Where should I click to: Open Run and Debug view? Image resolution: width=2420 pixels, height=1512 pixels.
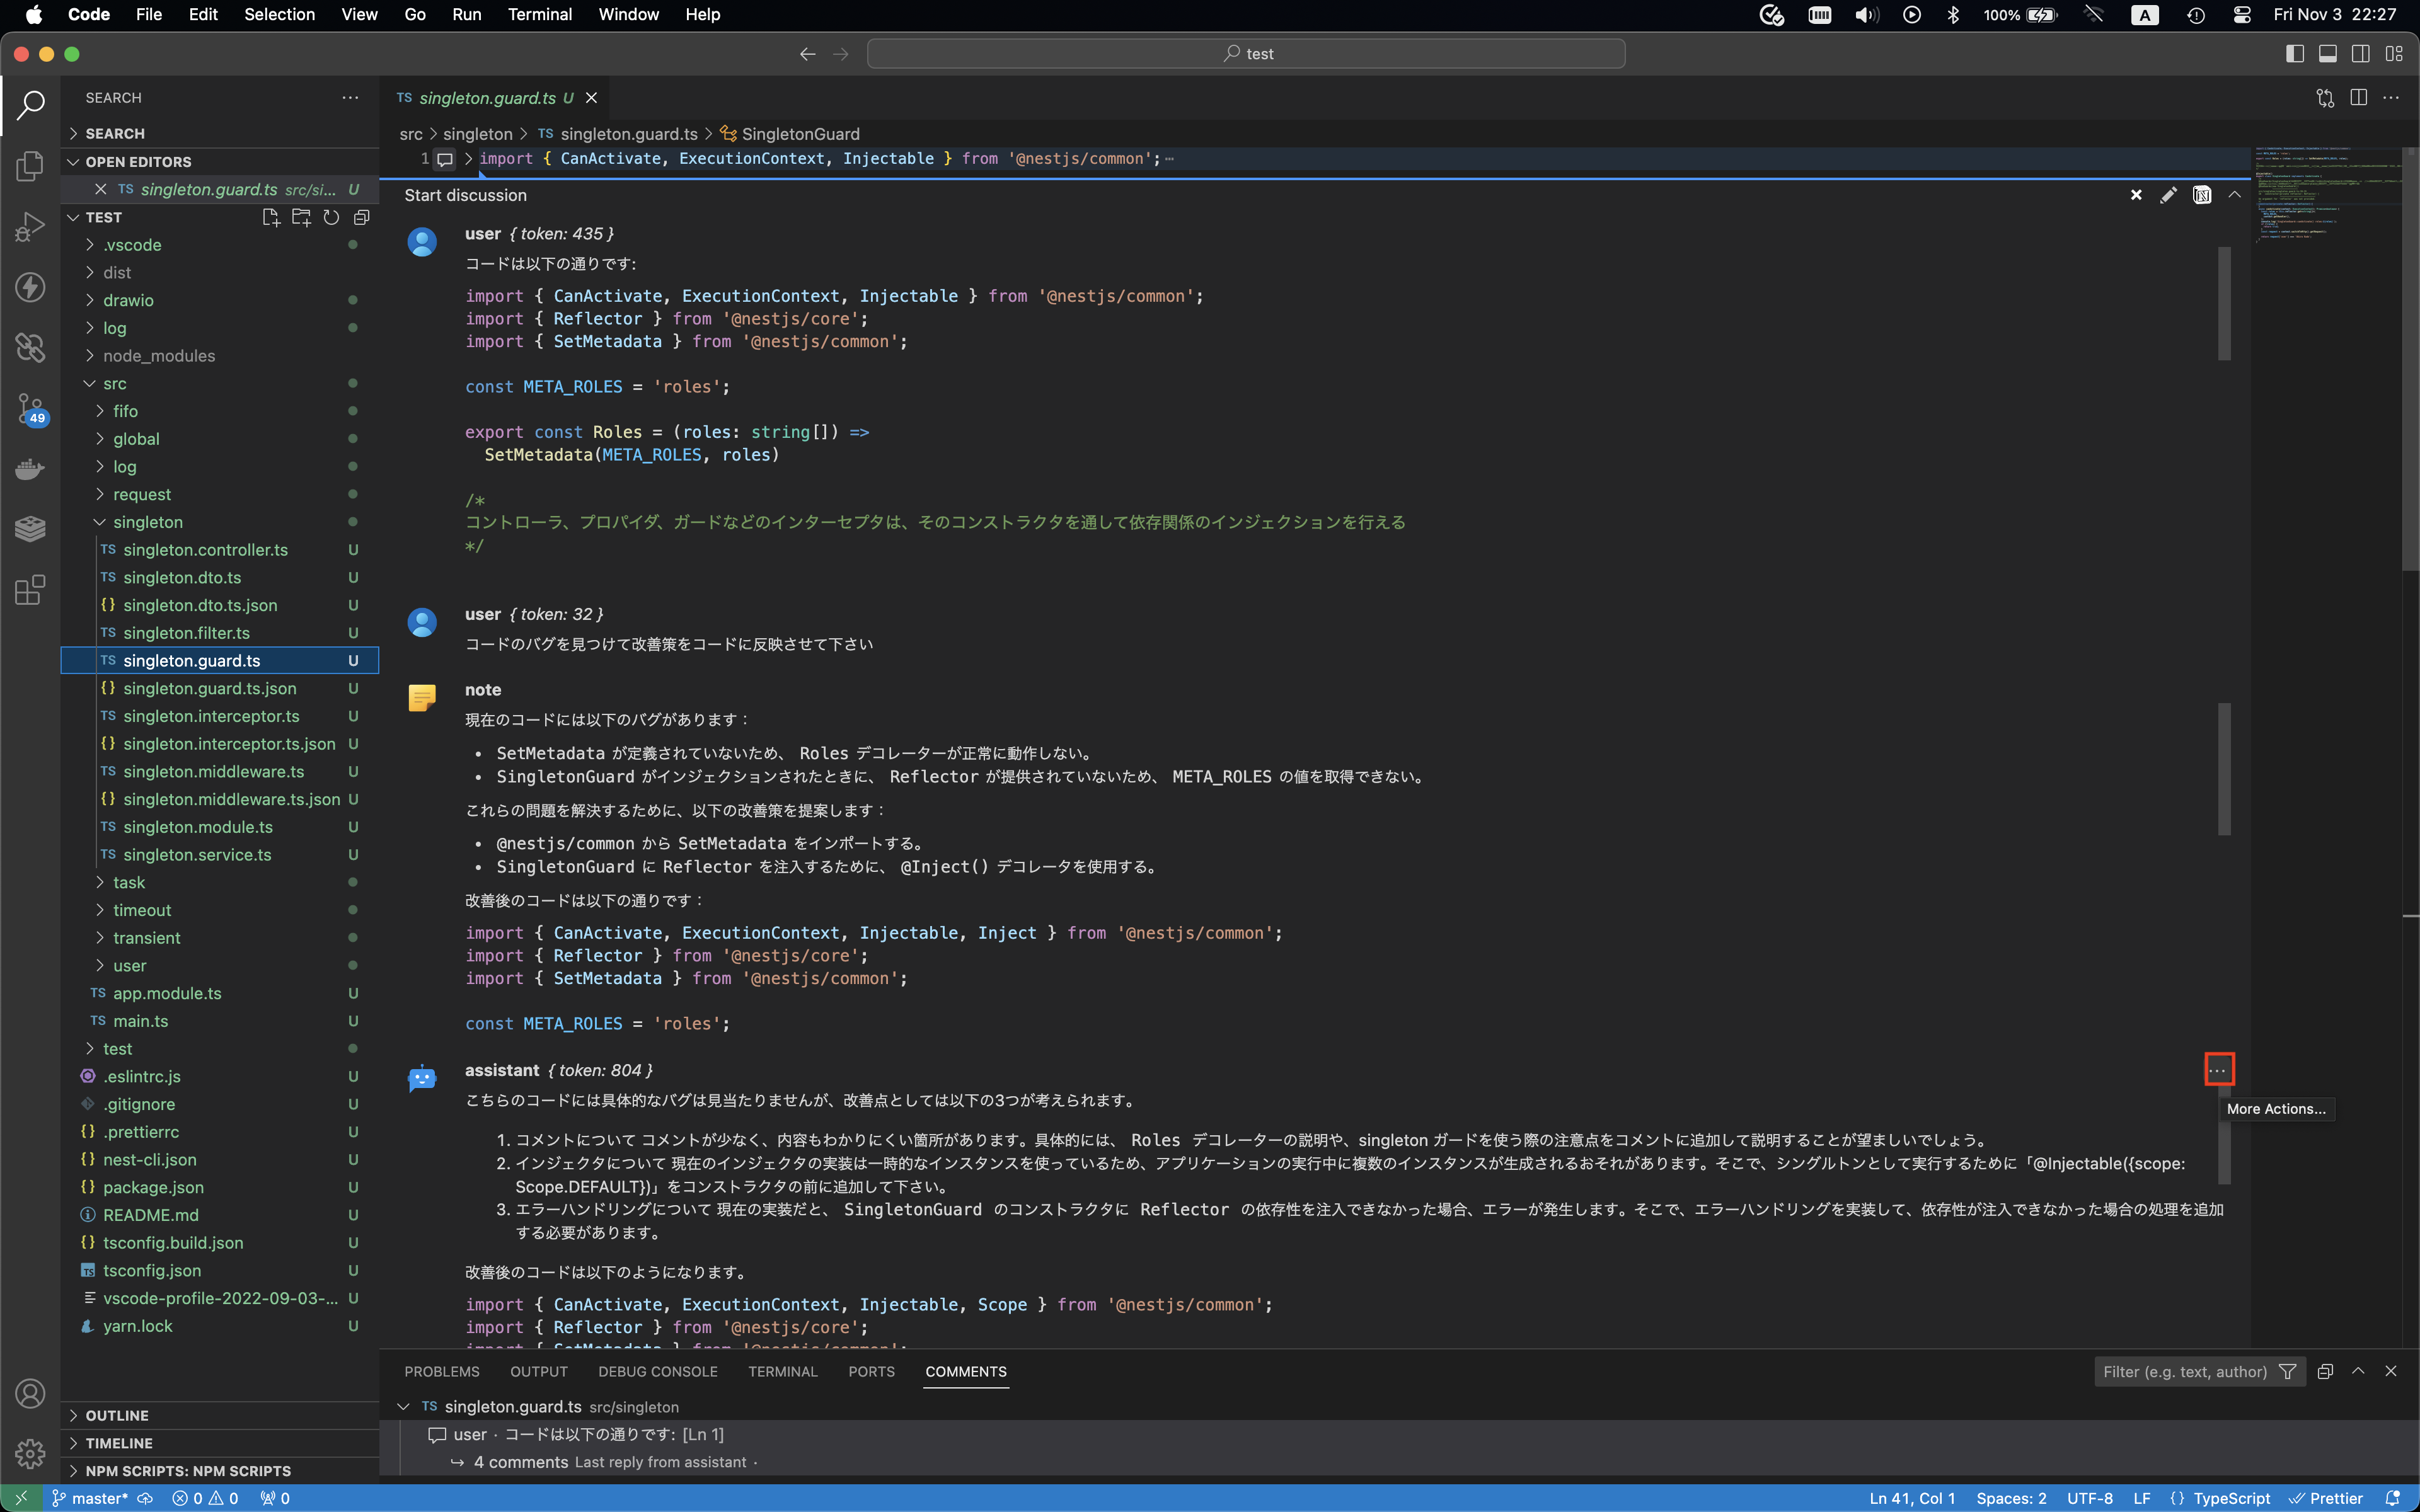coord(30,227)
